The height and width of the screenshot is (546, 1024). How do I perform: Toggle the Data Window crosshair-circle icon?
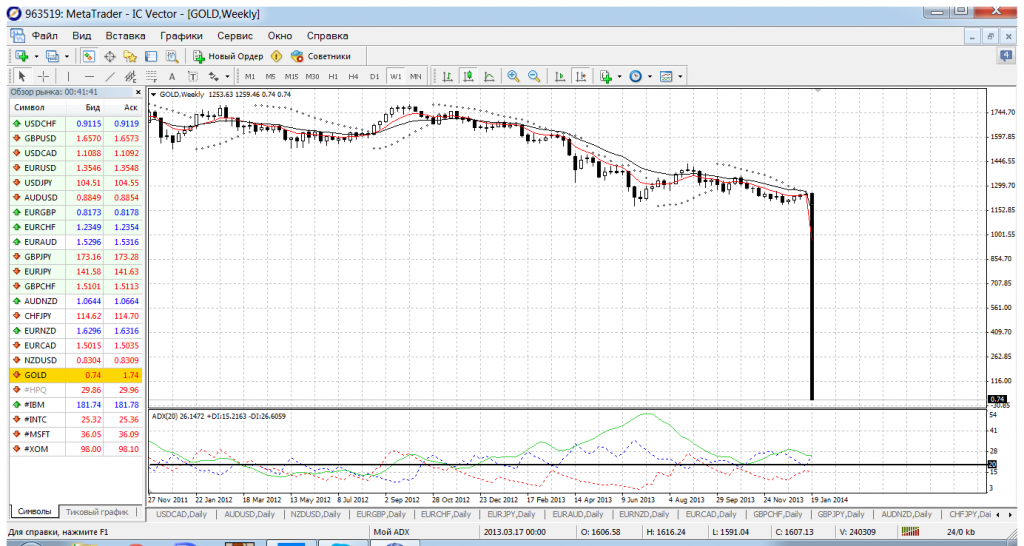109,56
